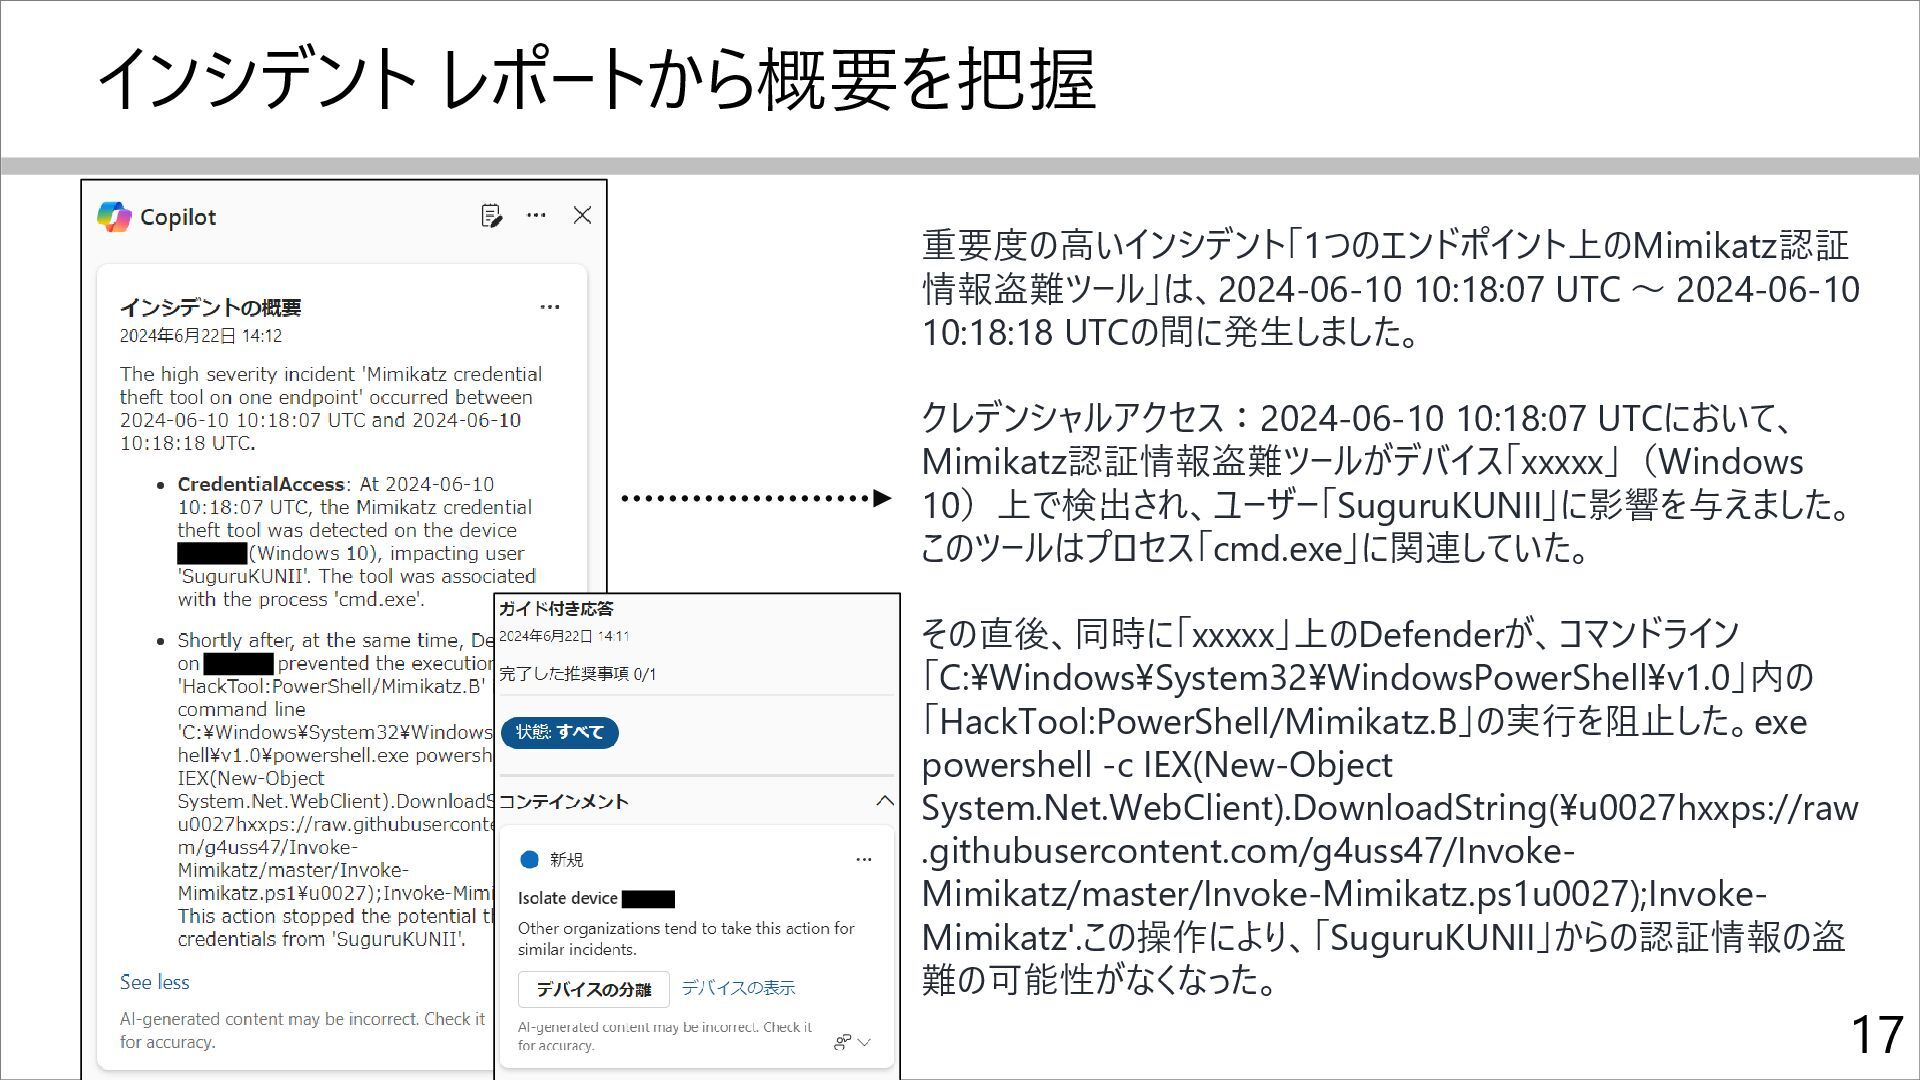Image resolution: width=1920 pixels, height=1080 pixels.
Task: Click the timestamp 2024年6月22日 14:11
Action: (x=564, y=636)
